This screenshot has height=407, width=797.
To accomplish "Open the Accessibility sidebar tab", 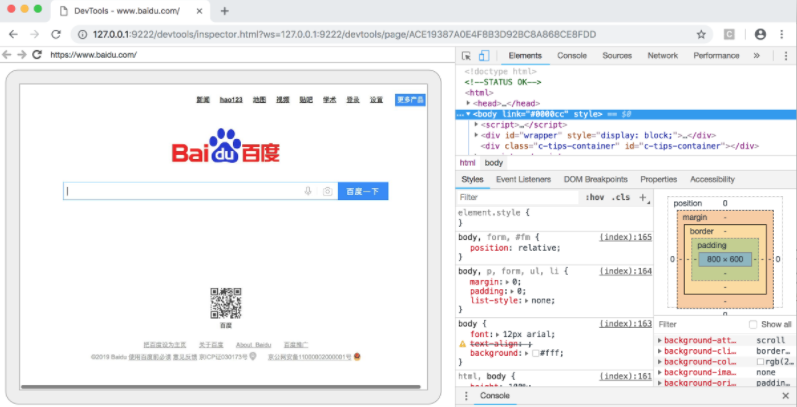I will point(712,179).
